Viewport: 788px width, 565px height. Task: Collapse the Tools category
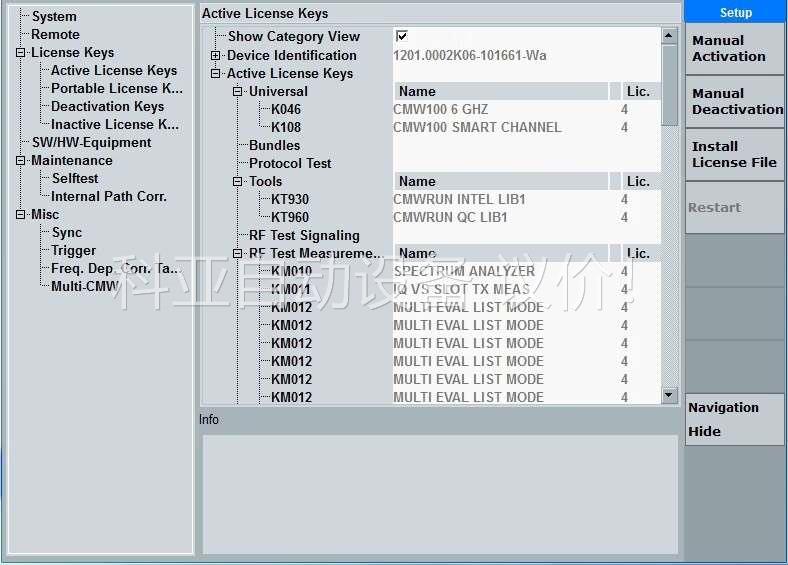238,182
